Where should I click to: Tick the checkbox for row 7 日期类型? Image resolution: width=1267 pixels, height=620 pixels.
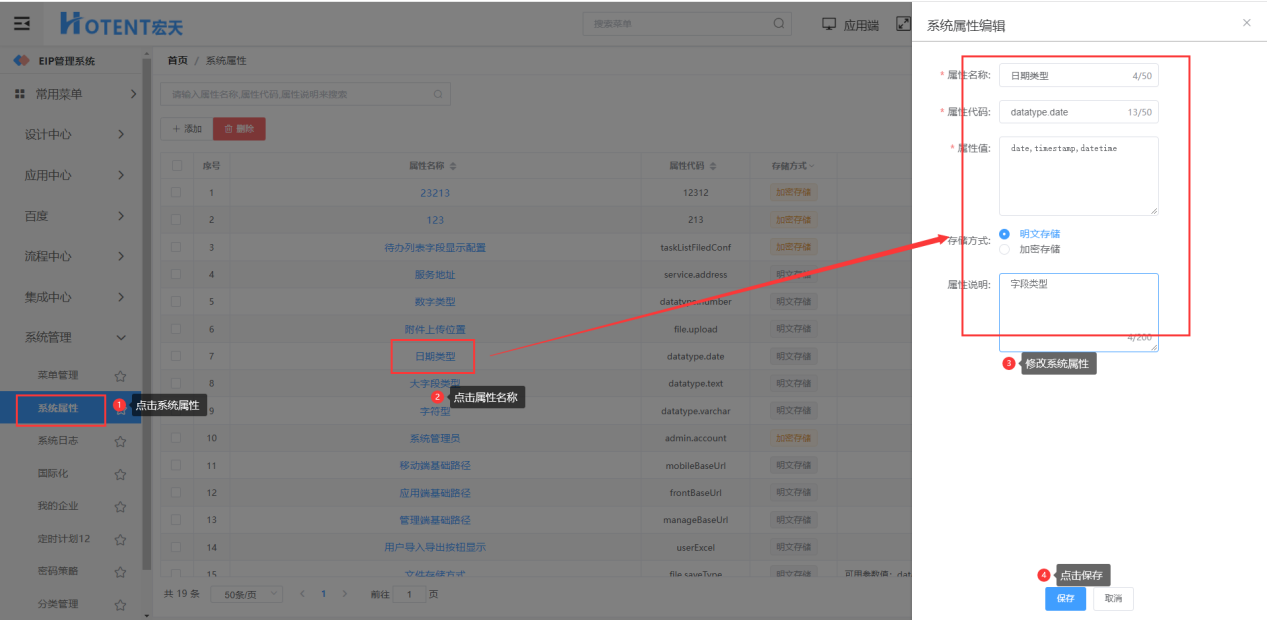[177, 356]
